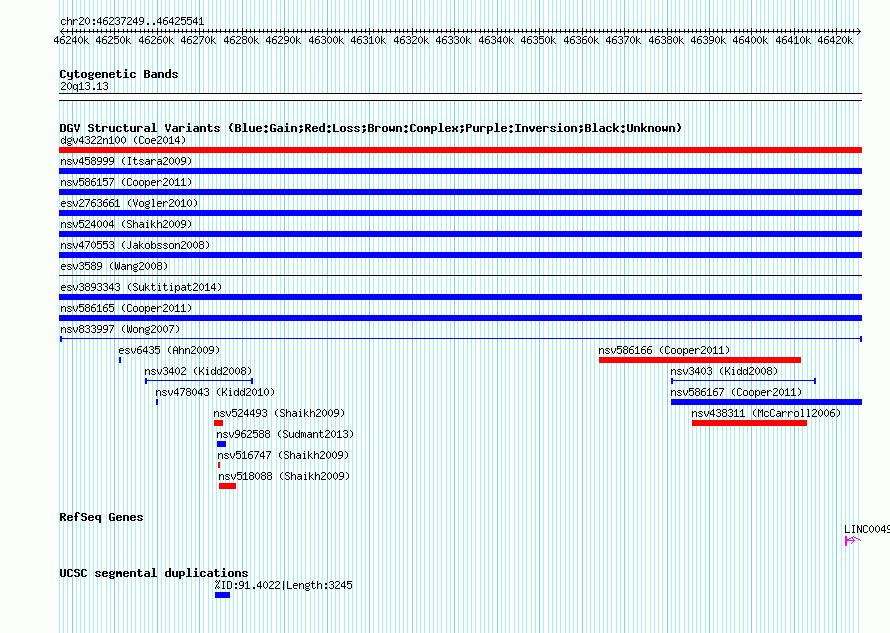Click the nsv586166 (Cooper2011) variant label
Viewport: 890px width, 633px height.
pos(664,350)
